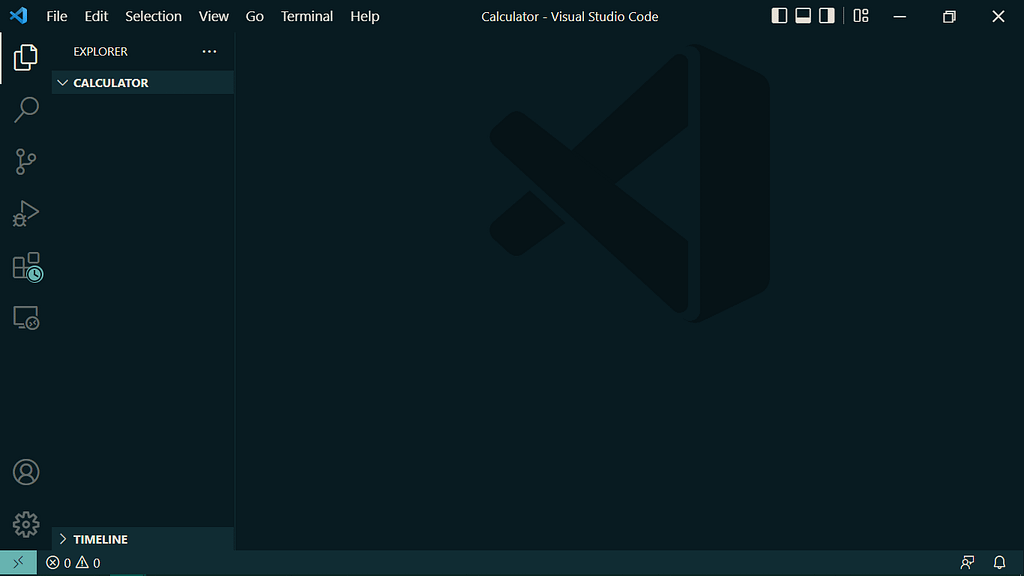
Task: Show errors and warnings from the status bar
Action: [x=73, y=562]
